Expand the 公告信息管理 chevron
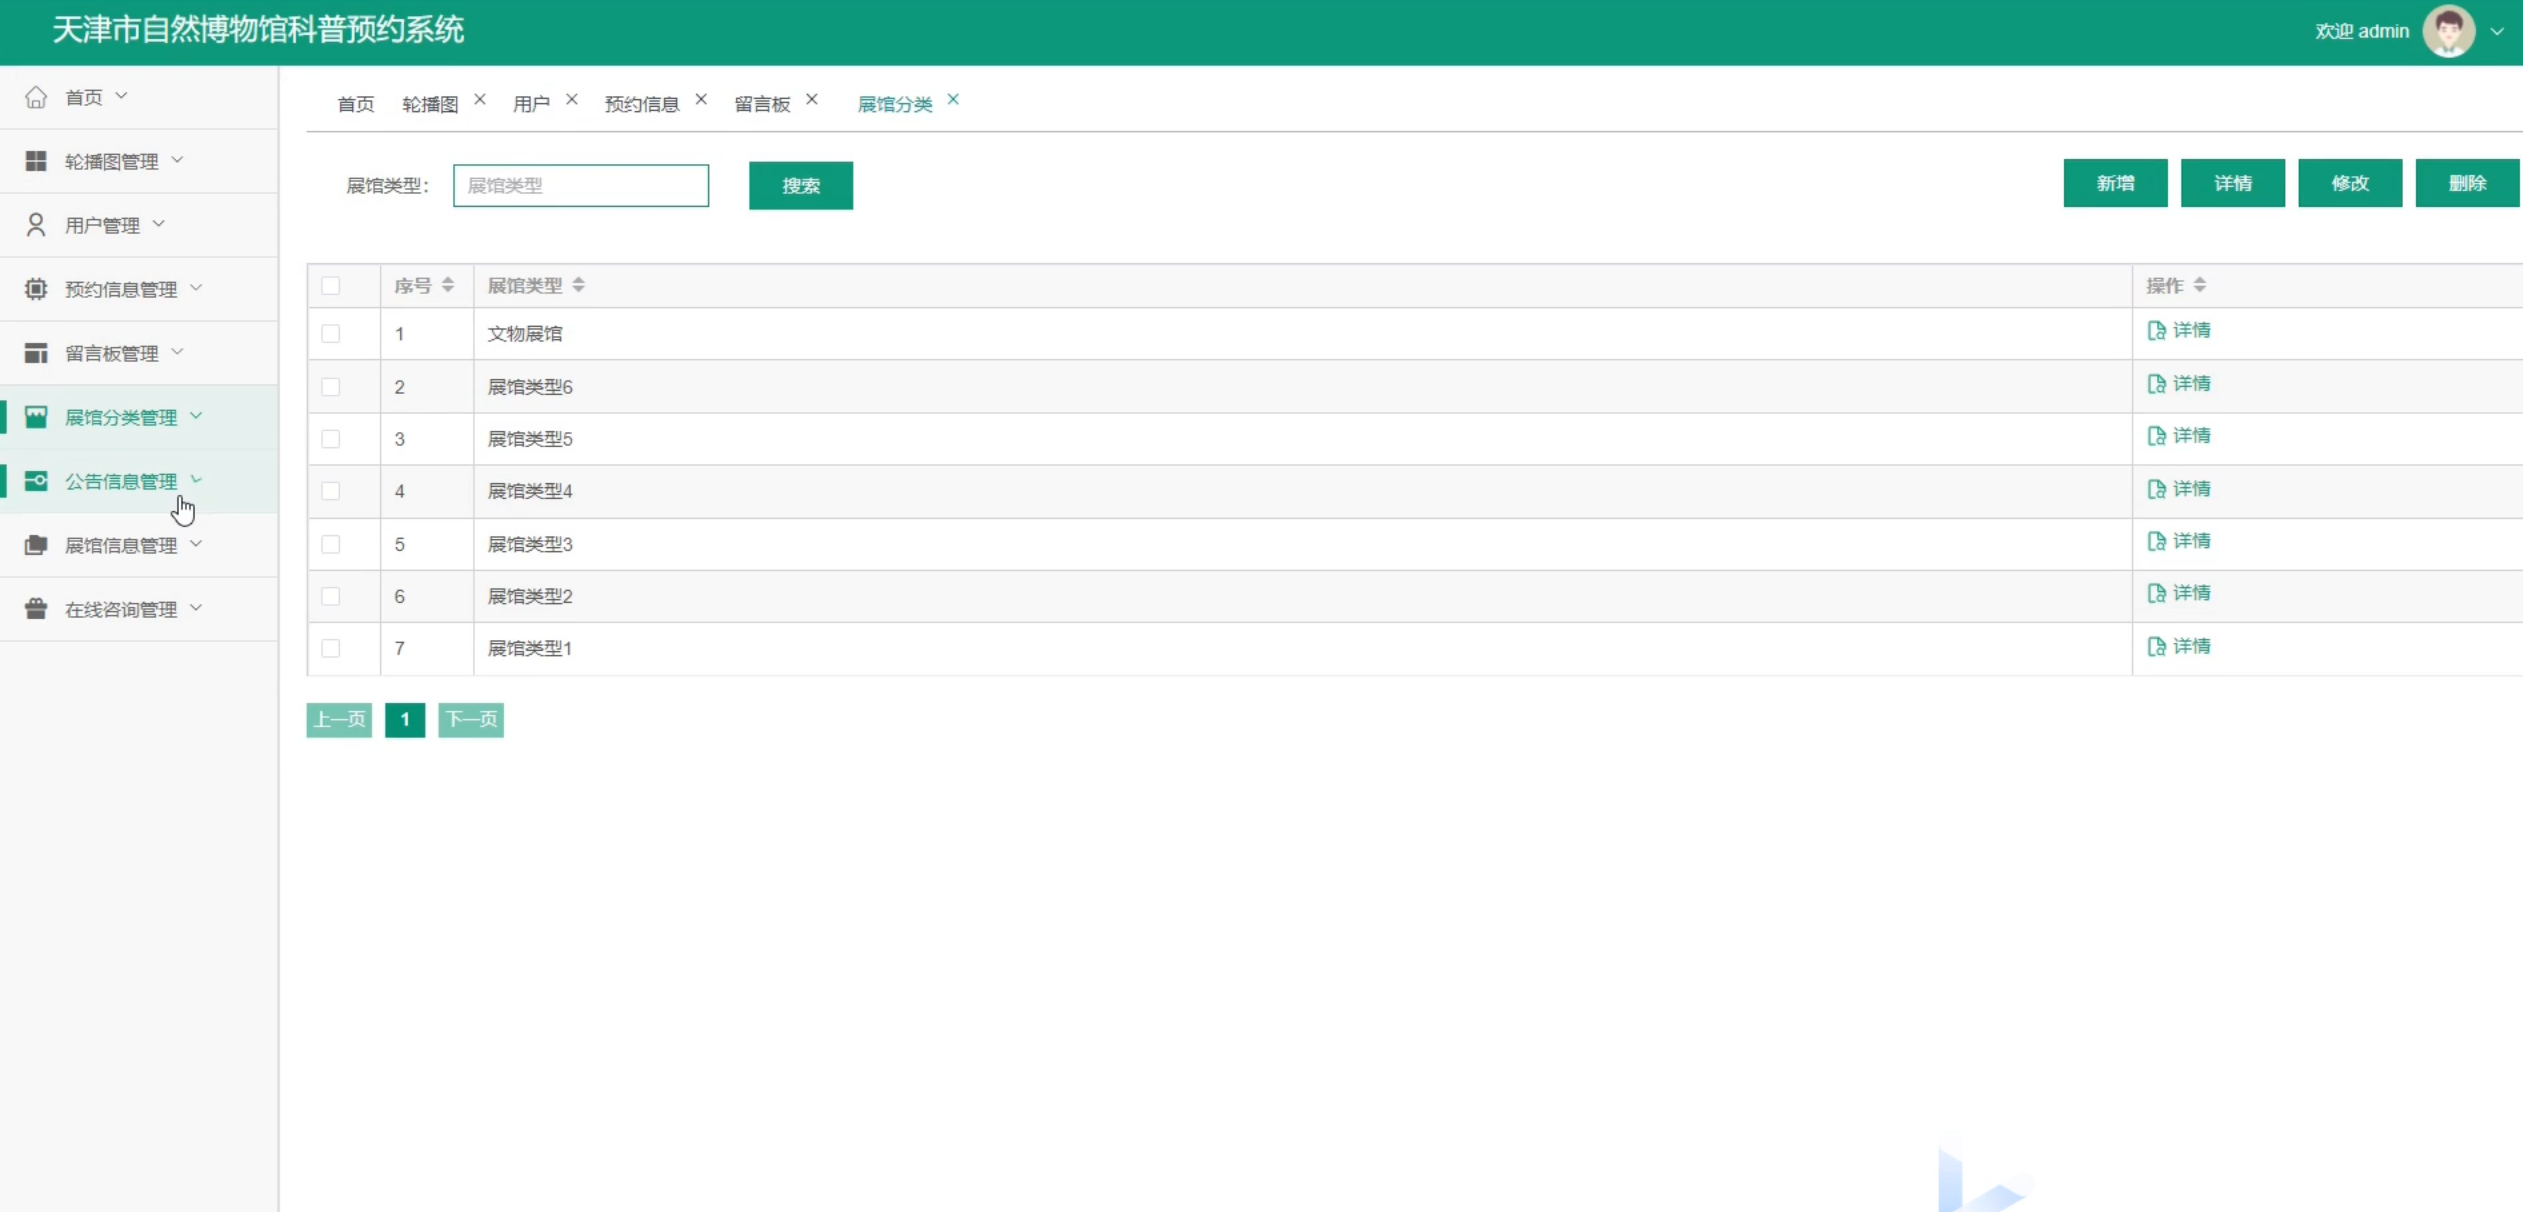The width and height of the screenshot is (2523, 1212). pyautogui.click(x=196, y=480)
